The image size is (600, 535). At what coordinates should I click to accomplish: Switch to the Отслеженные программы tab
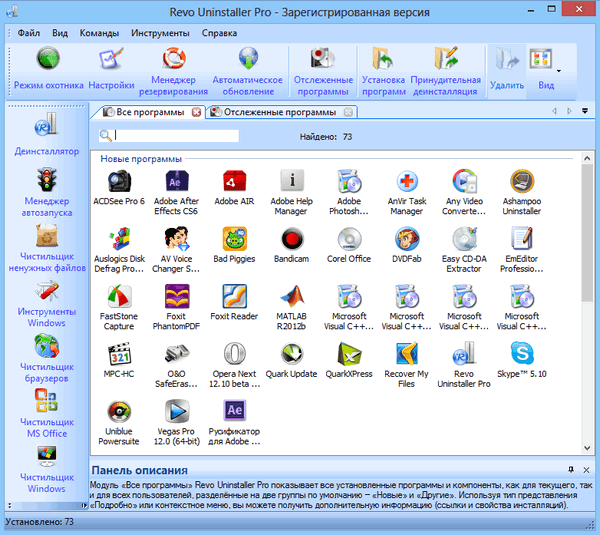pyautogui.click(x=279, y=112)
